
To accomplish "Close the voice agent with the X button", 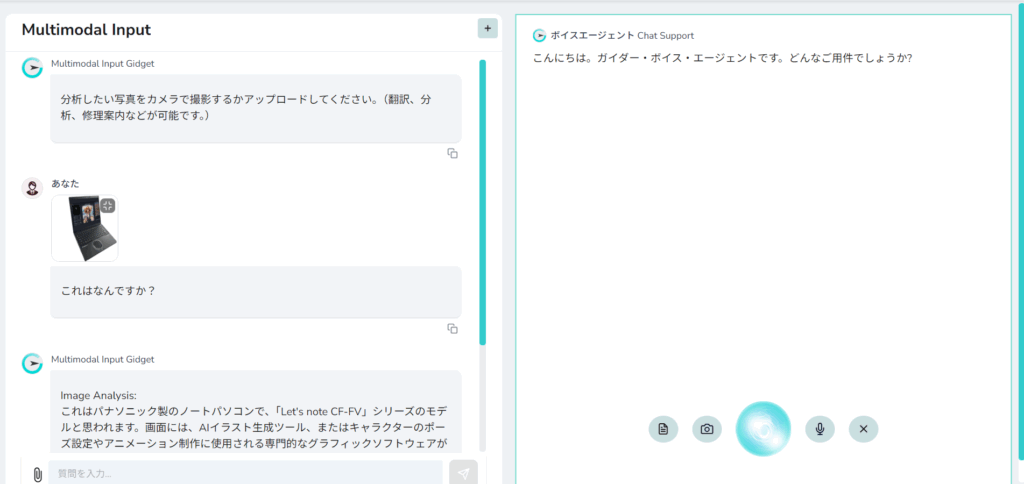I will (x=863, y=429).
